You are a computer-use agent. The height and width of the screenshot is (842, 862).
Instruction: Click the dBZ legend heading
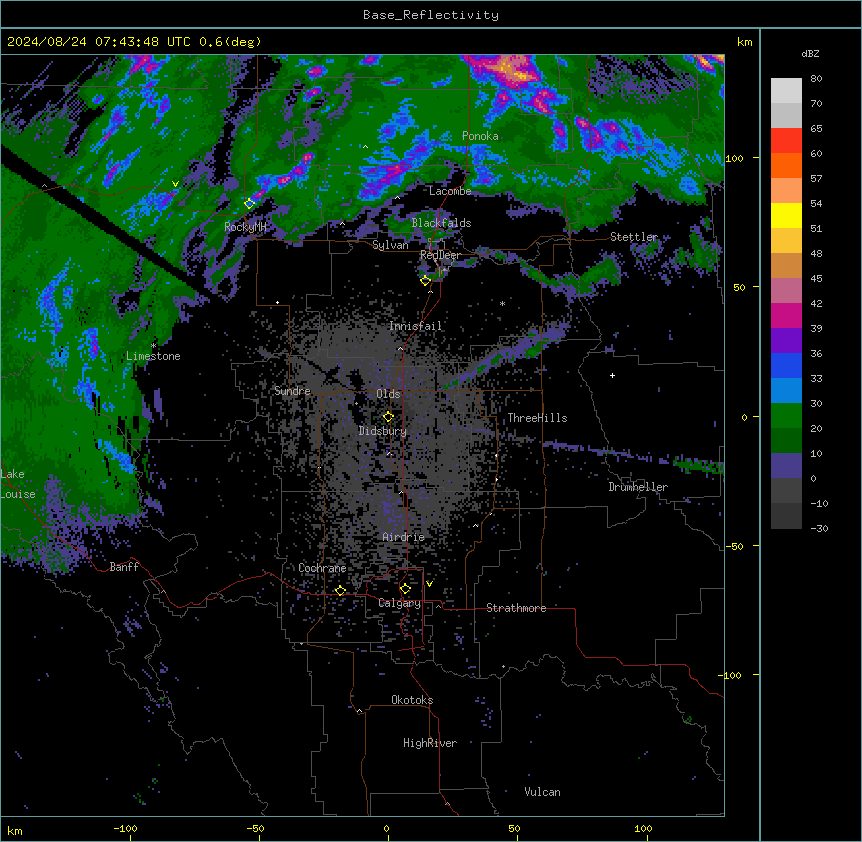pyautogui.click(x=810, y=54)
